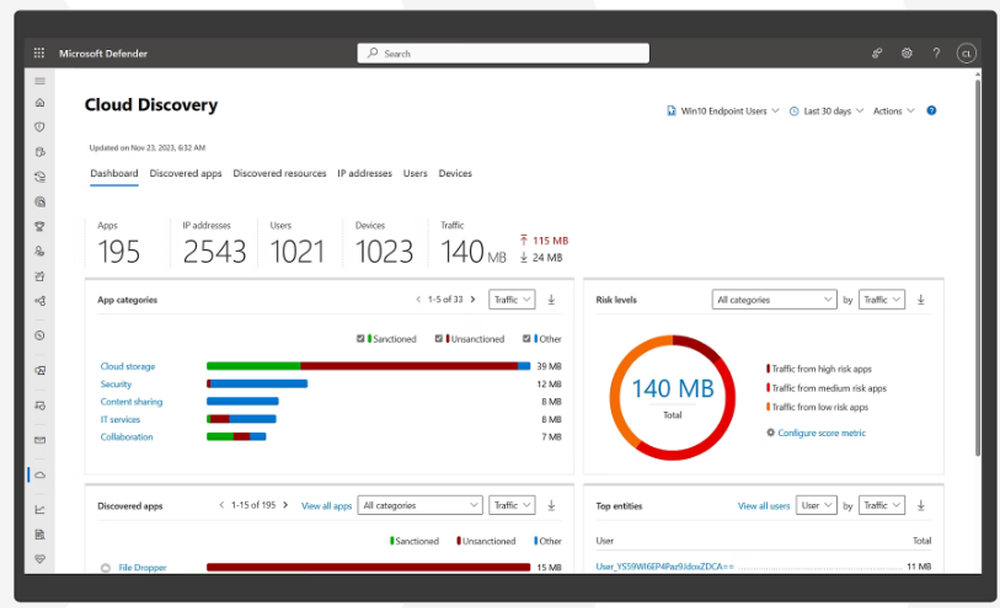This screenshot has width=1000, height=608.
Task: Open Risk levels Traffic dropdown
Action: (x=881, y=300)
